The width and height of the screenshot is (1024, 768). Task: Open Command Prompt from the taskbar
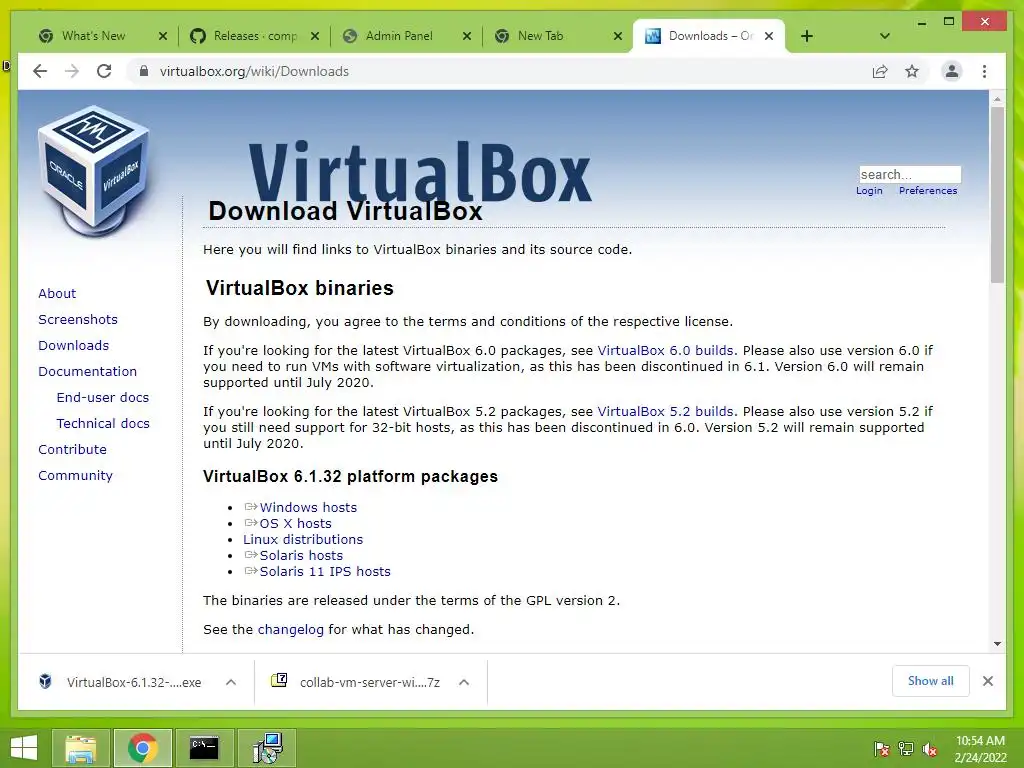tap(204, 748)
